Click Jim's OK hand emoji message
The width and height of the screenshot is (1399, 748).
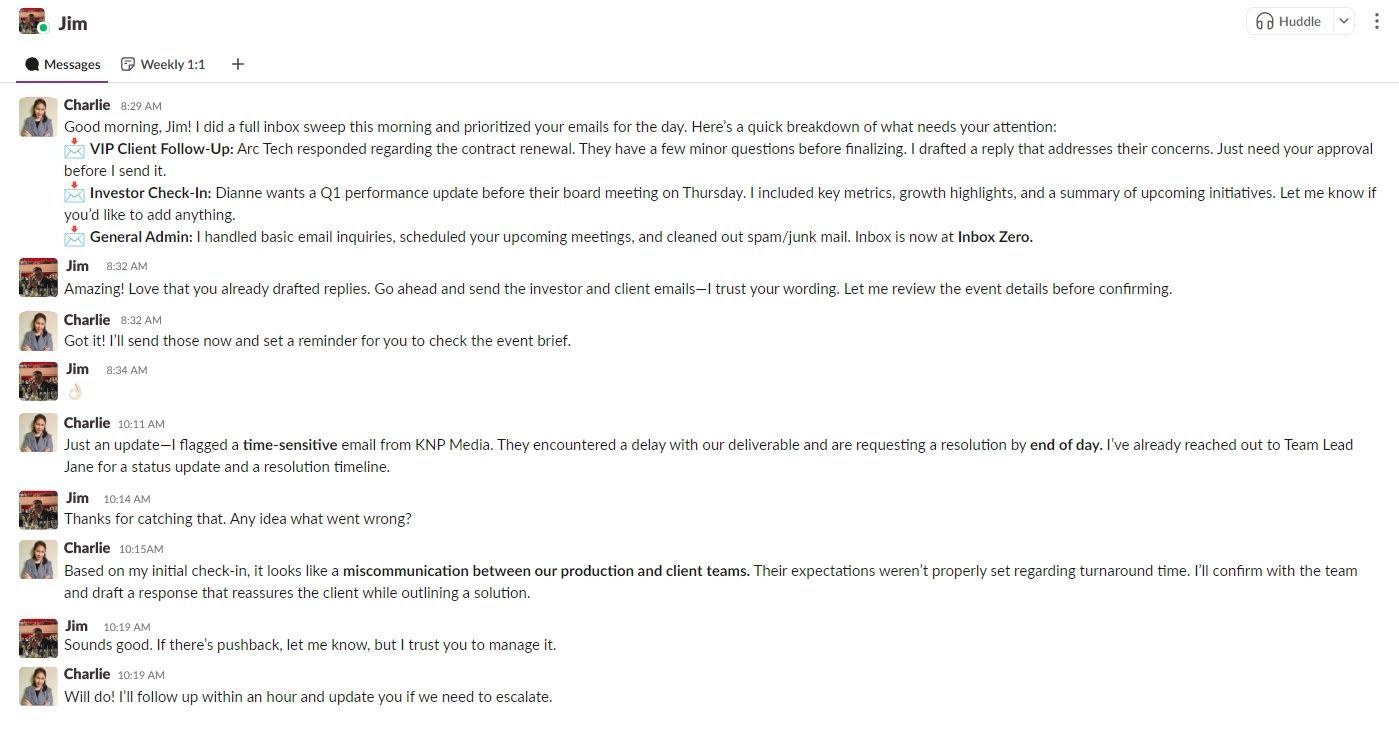pos(75,392)
